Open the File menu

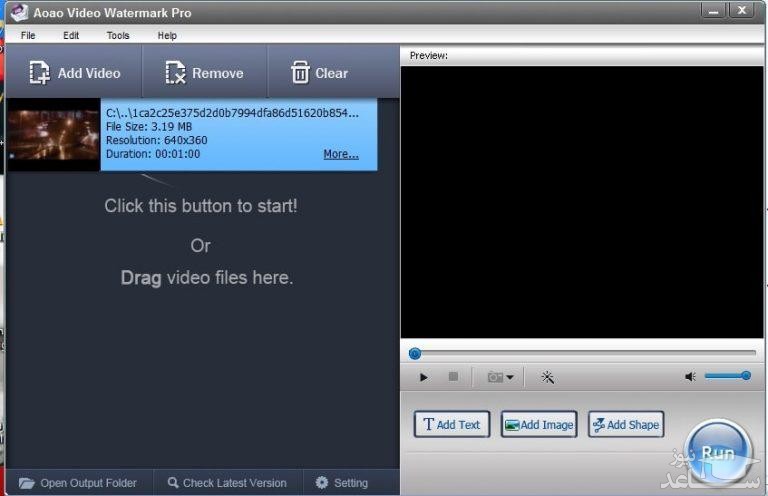28,35
